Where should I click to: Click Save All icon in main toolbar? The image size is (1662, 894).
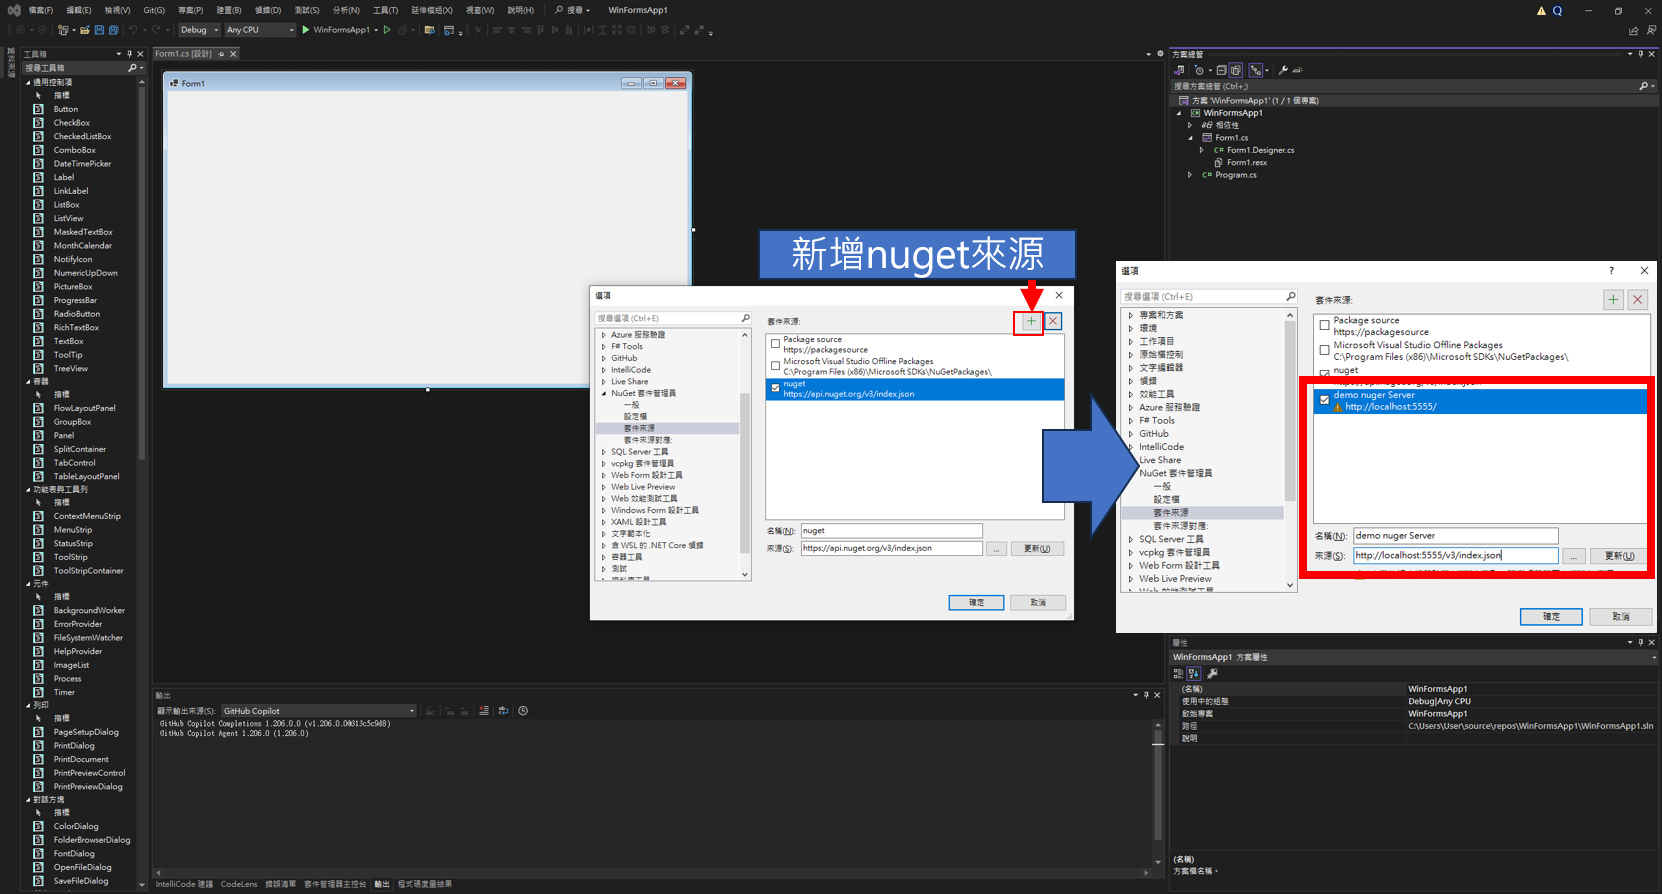pyautogui.click(x=113, y=30)
